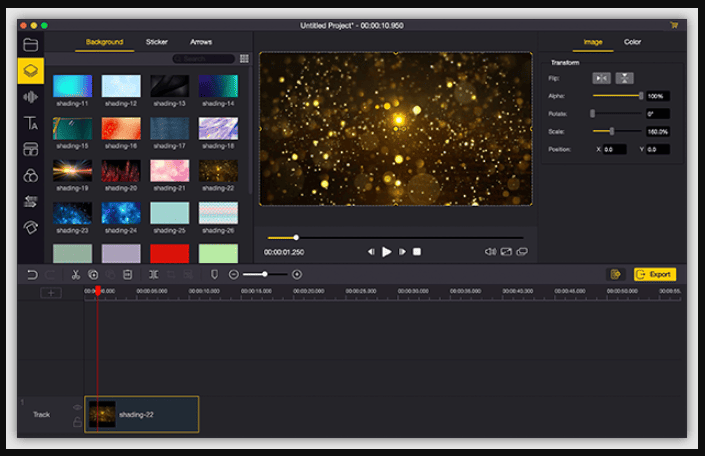Viewport: 705px width, 456px height.
Task: Open the media folder panel in sidebar
Action: 31,45
